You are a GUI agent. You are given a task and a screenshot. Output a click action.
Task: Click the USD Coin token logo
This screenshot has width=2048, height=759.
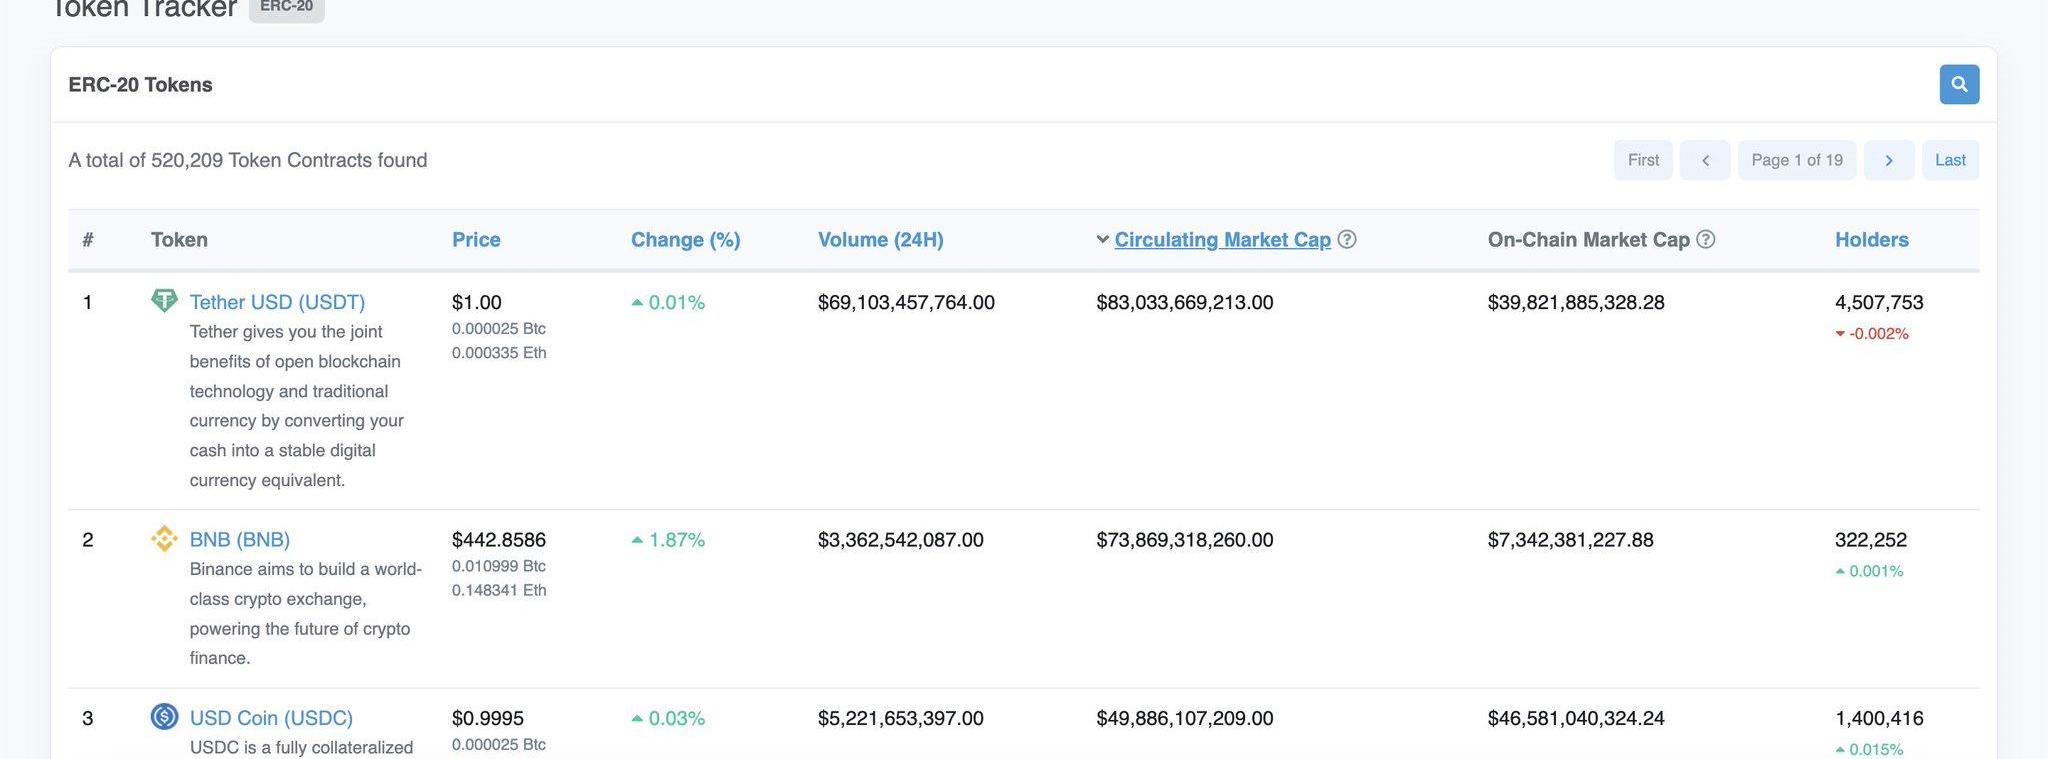pyautogui.click(x=164, y=717)
